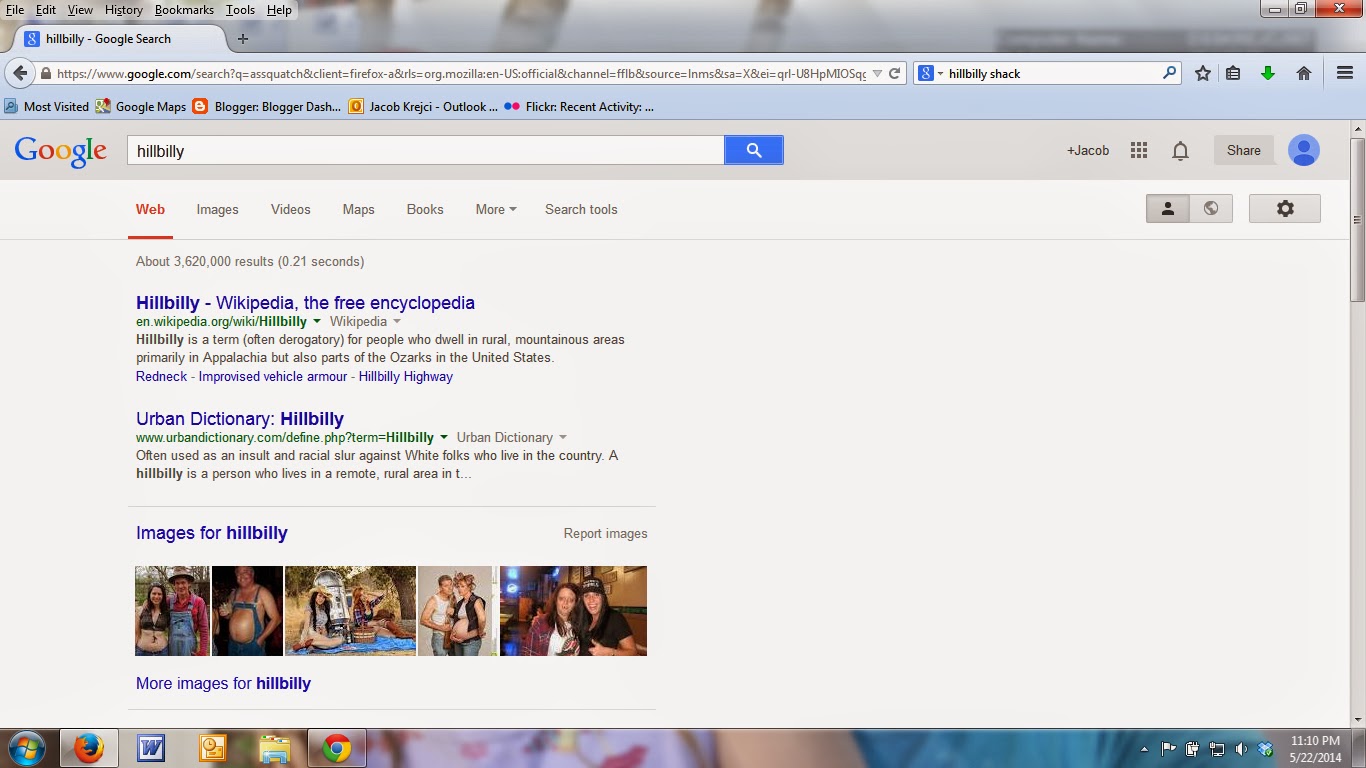Open the Google apps grid icon
Viewport: 1366px width, 768px height.
click(x=1138, y=150)
